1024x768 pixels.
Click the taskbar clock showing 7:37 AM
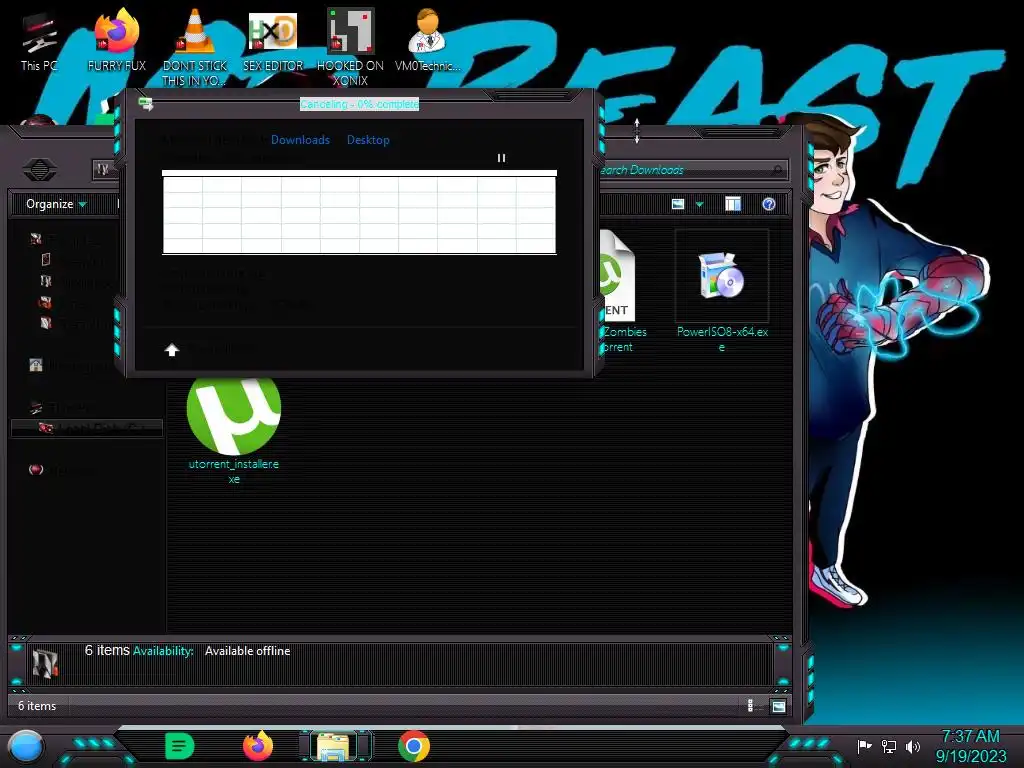pos(970,746)
